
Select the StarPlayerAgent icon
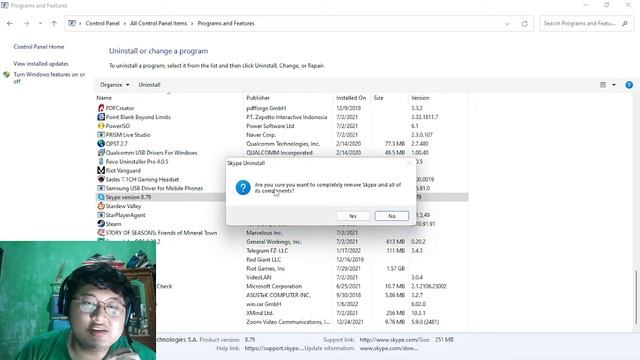pyautogui.click(x=101, y=215)
